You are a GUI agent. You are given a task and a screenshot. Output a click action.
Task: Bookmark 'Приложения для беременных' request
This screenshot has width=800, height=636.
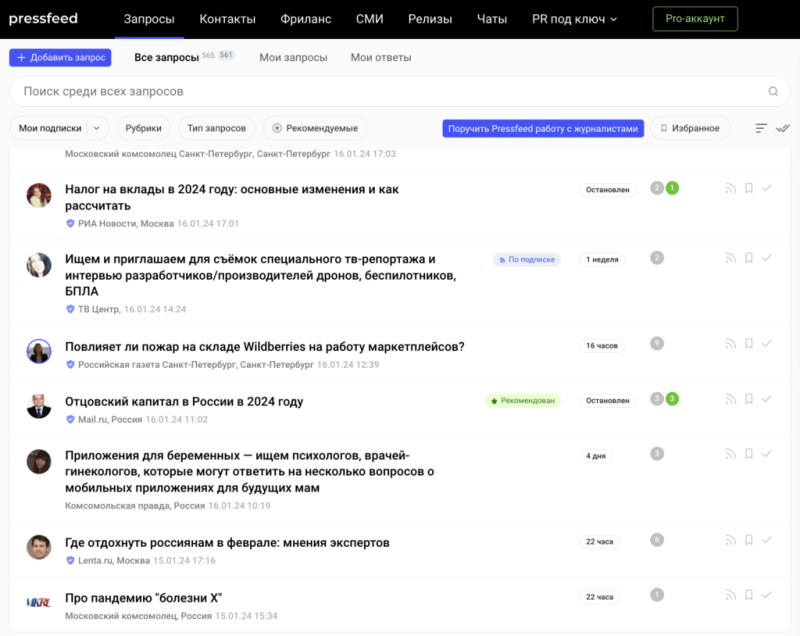point(748,454)
